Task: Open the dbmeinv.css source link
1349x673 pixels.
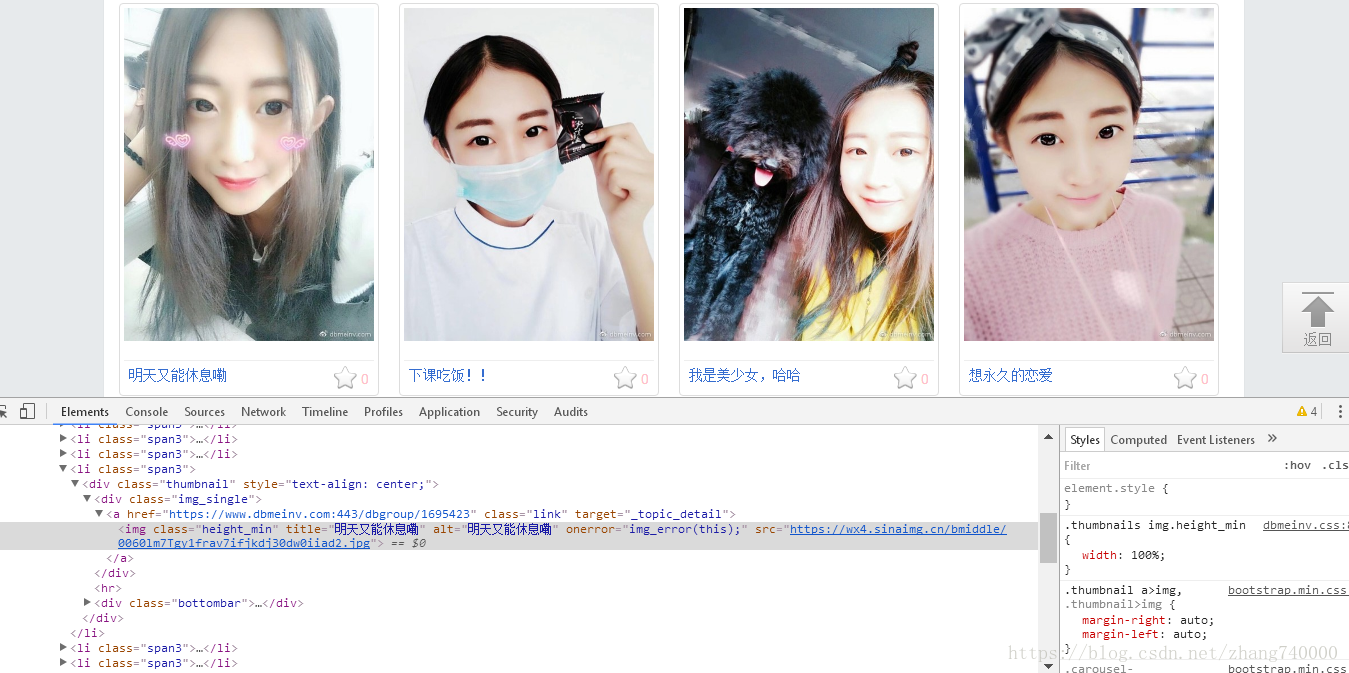Action: pyautogui.click(x=1306, y=525)
